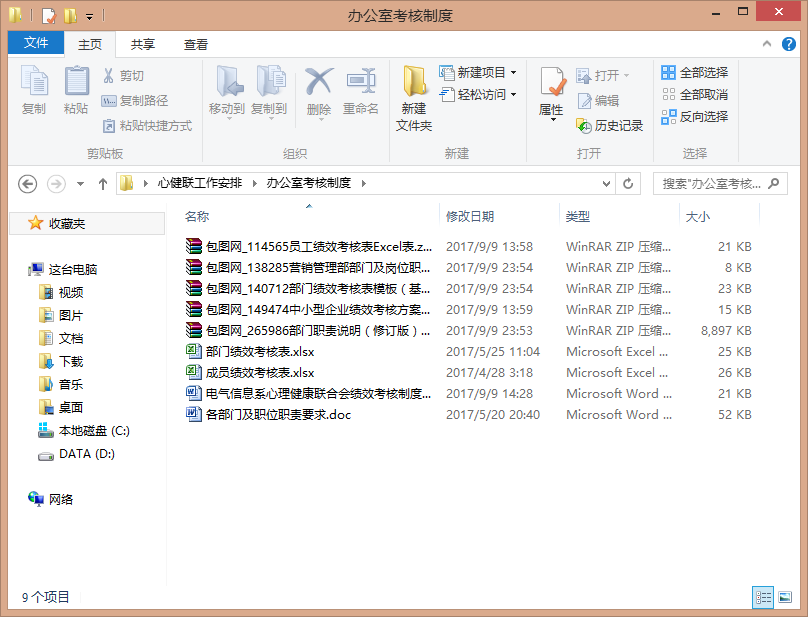Clear selection with 全部取消

tap(700, 94)
